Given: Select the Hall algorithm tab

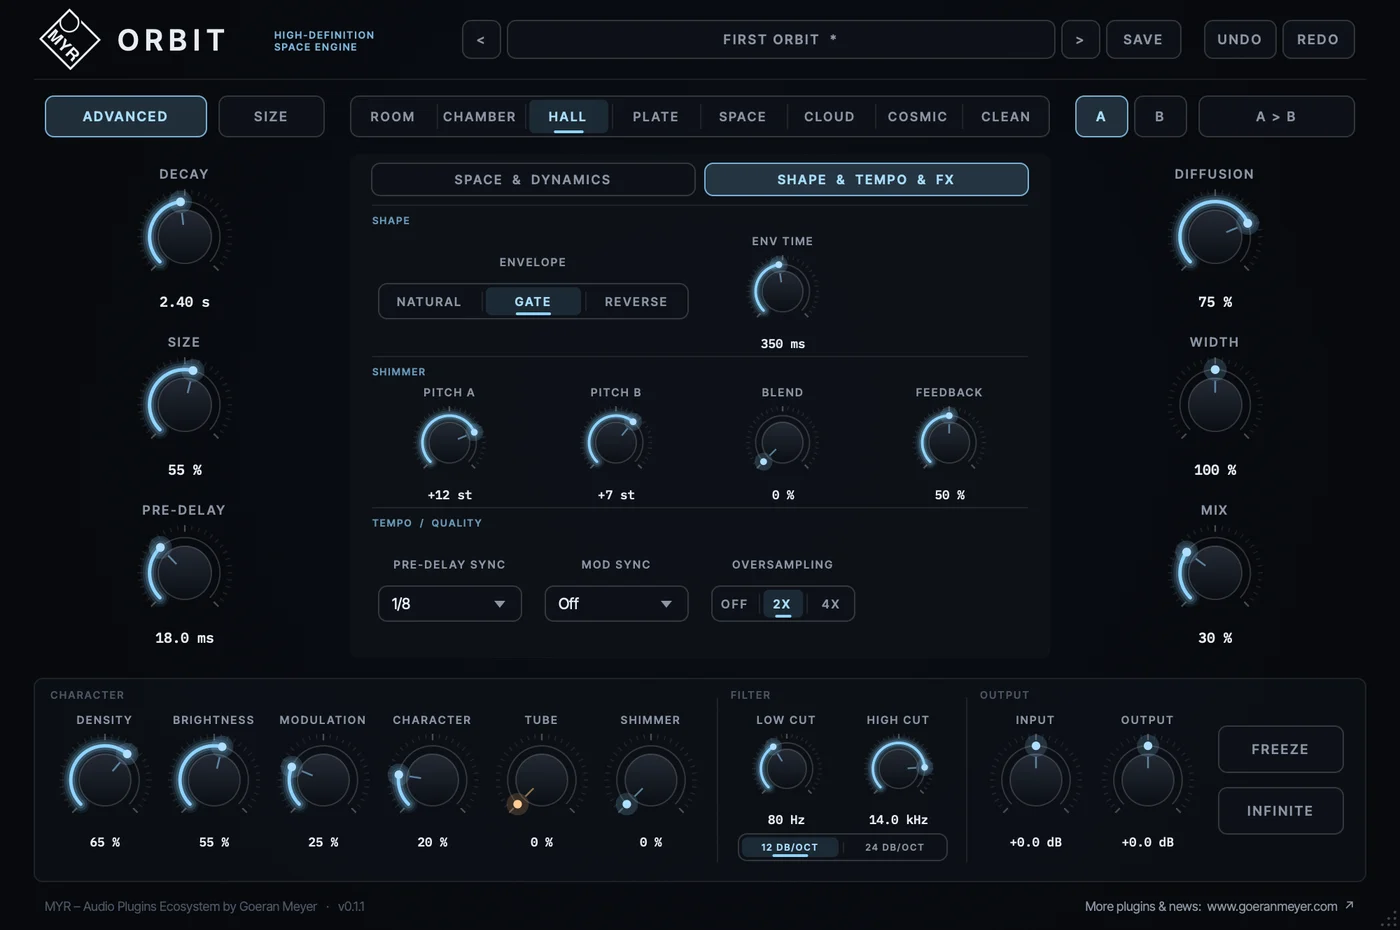Looking at the screenshot, I should pyautogui.click(x=567, y=117).
